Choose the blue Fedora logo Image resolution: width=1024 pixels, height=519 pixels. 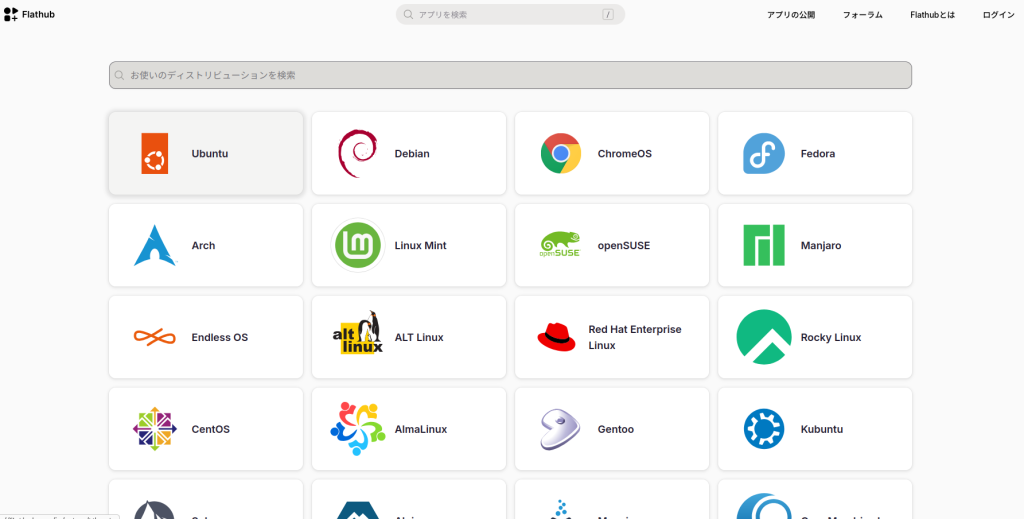[x=764, y=153]
